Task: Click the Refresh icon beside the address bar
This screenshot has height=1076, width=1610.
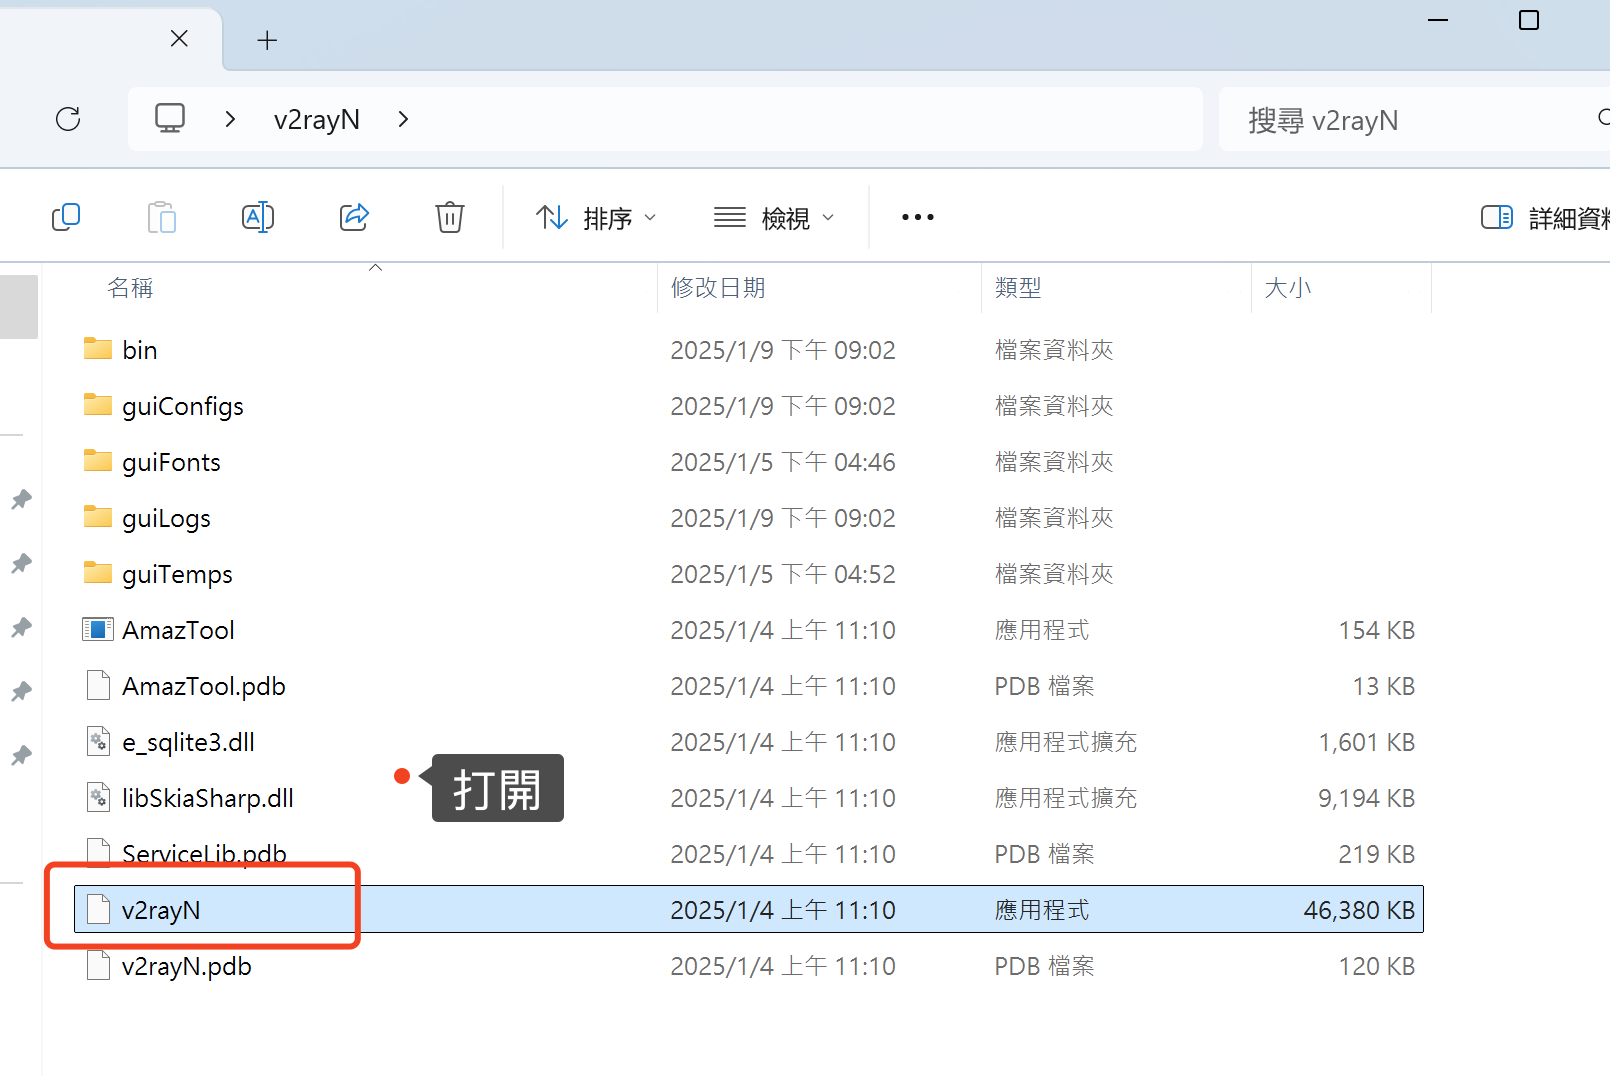Action: coord(68,119)
